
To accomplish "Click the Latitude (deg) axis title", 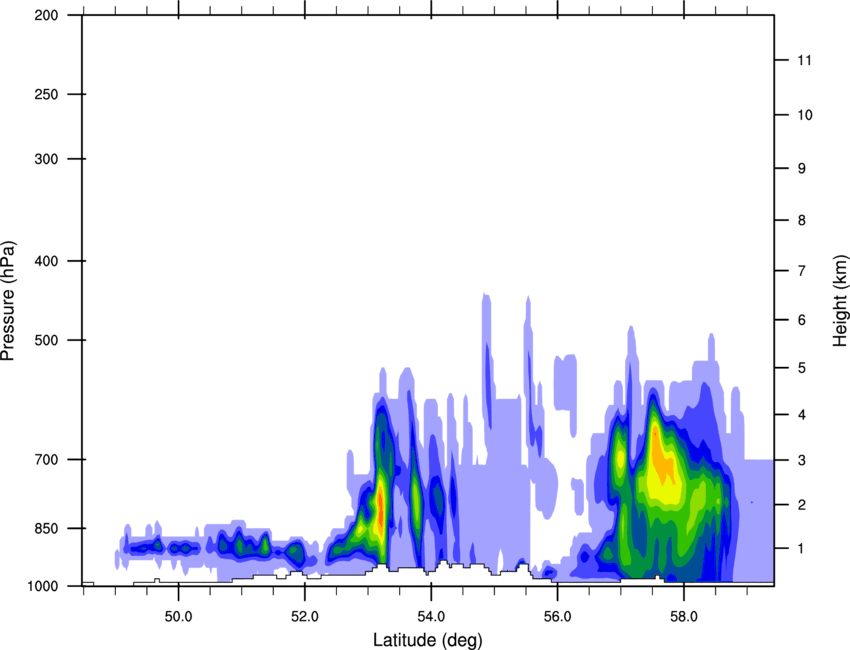I will 427,640.
